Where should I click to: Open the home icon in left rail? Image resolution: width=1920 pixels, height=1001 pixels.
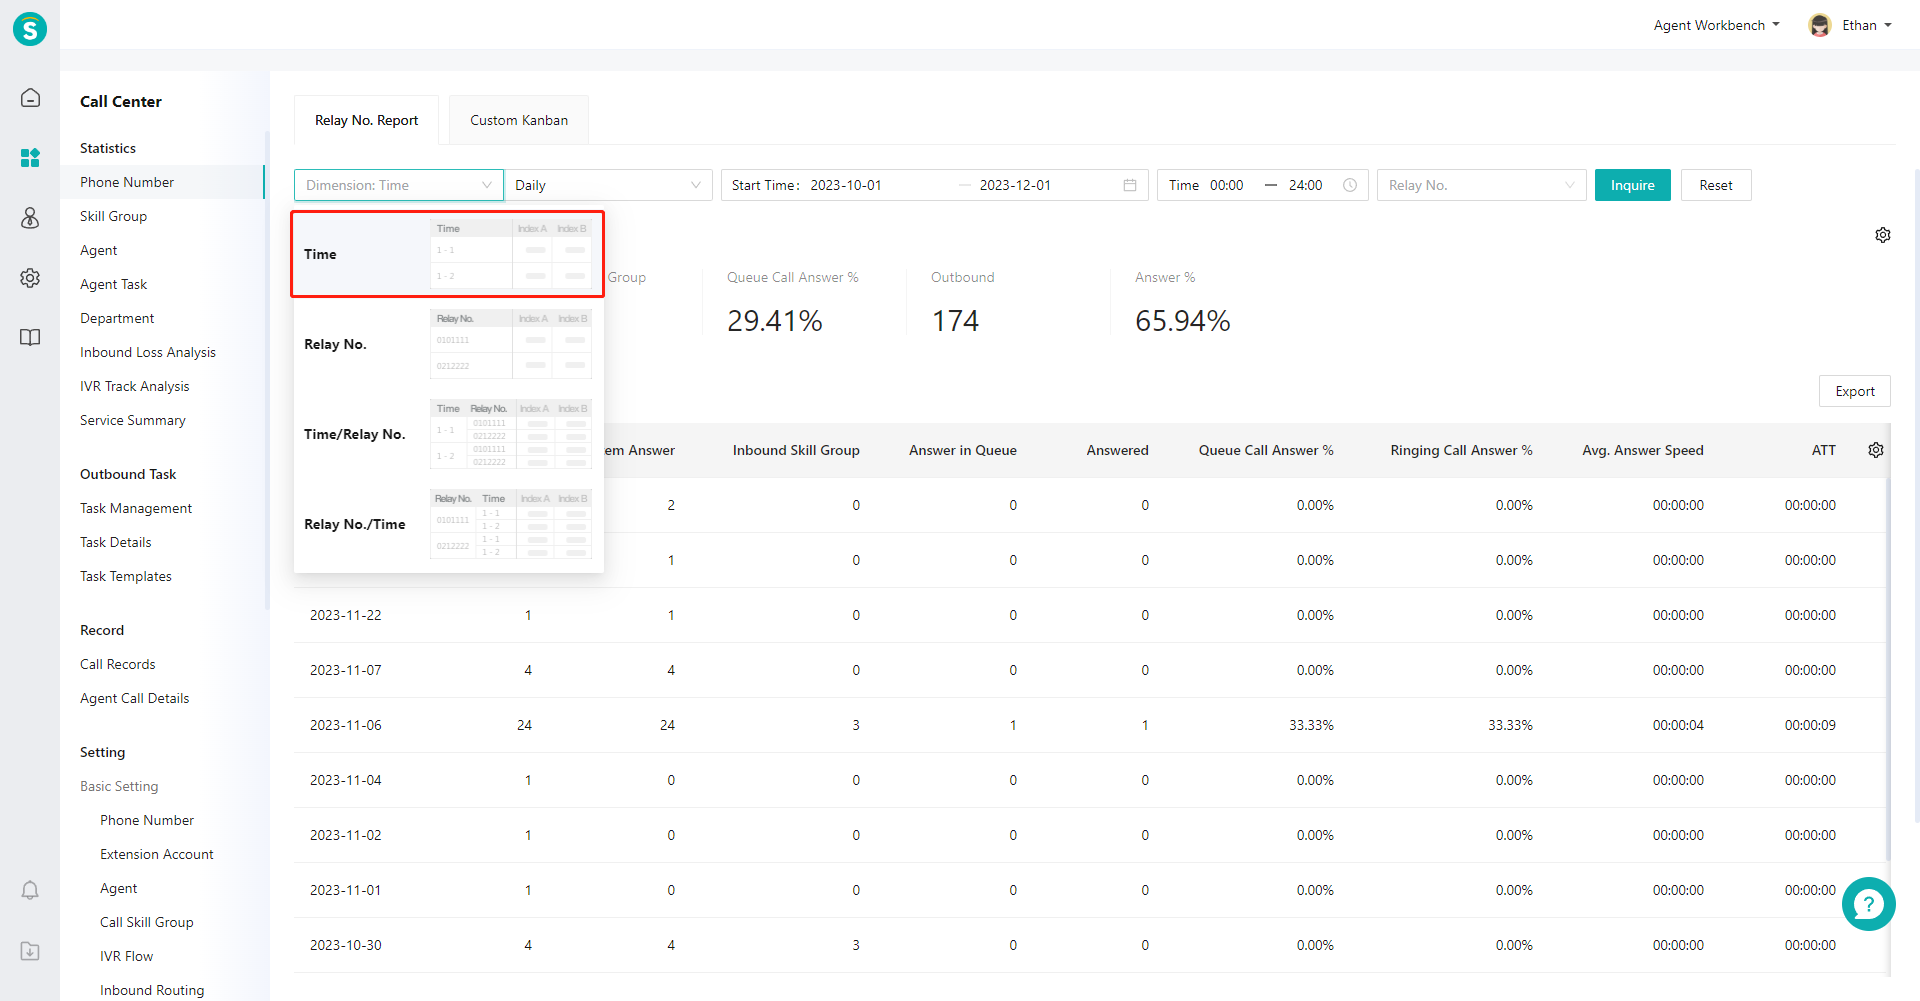(x=30, y=97)
